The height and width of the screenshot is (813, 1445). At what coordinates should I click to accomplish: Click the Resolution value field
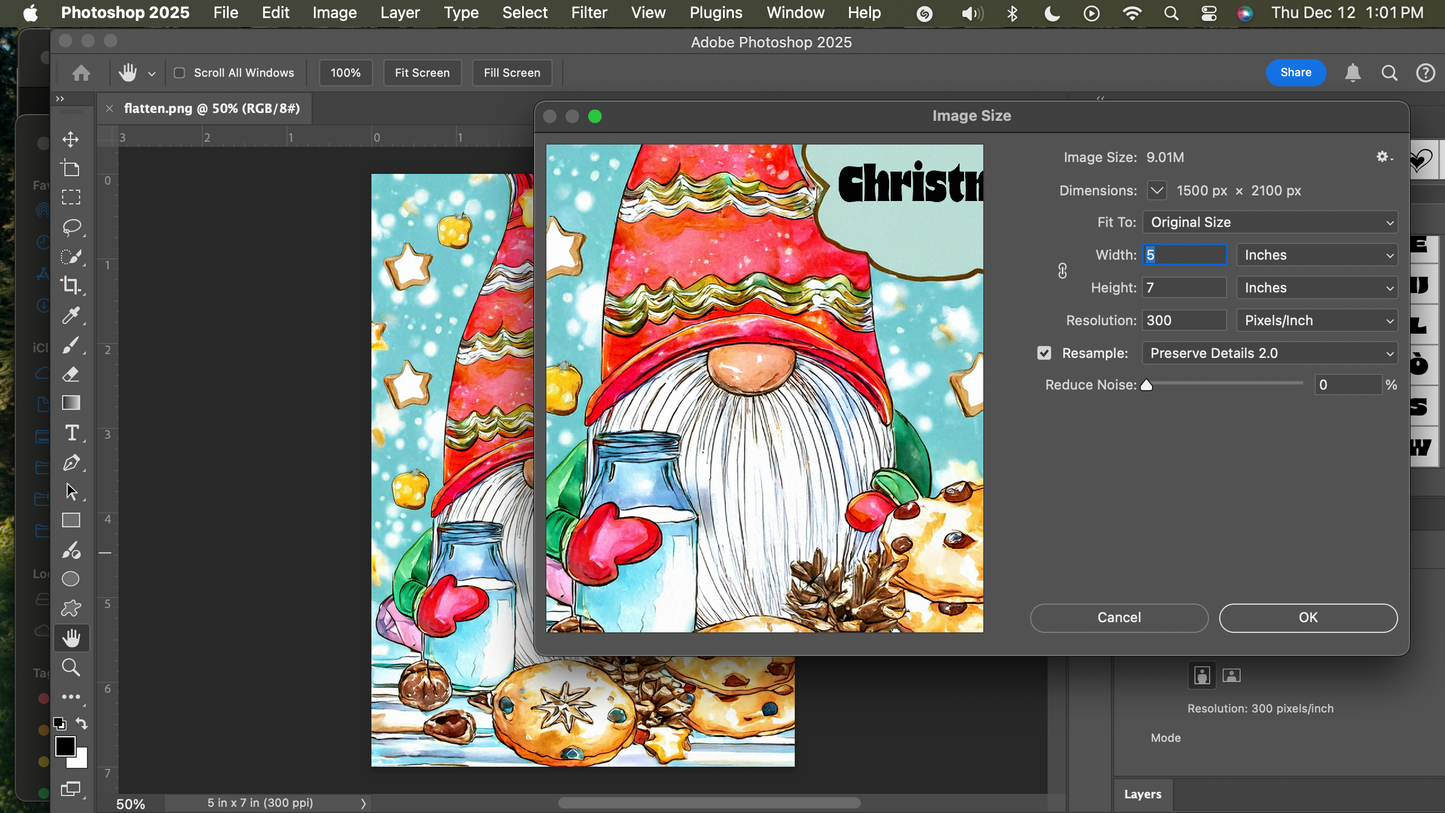click(x=1185, y=321)
